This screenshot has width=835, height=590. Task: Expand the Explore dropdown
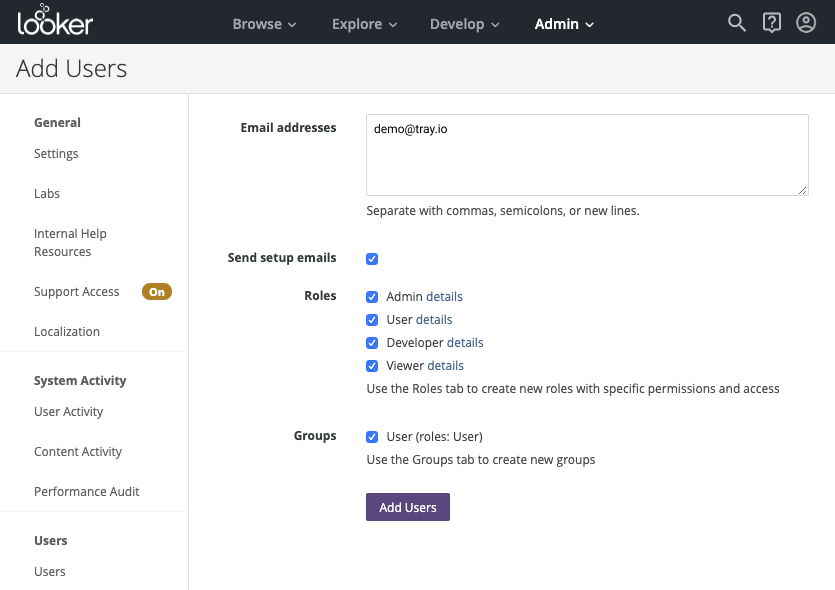click(364, 23)
